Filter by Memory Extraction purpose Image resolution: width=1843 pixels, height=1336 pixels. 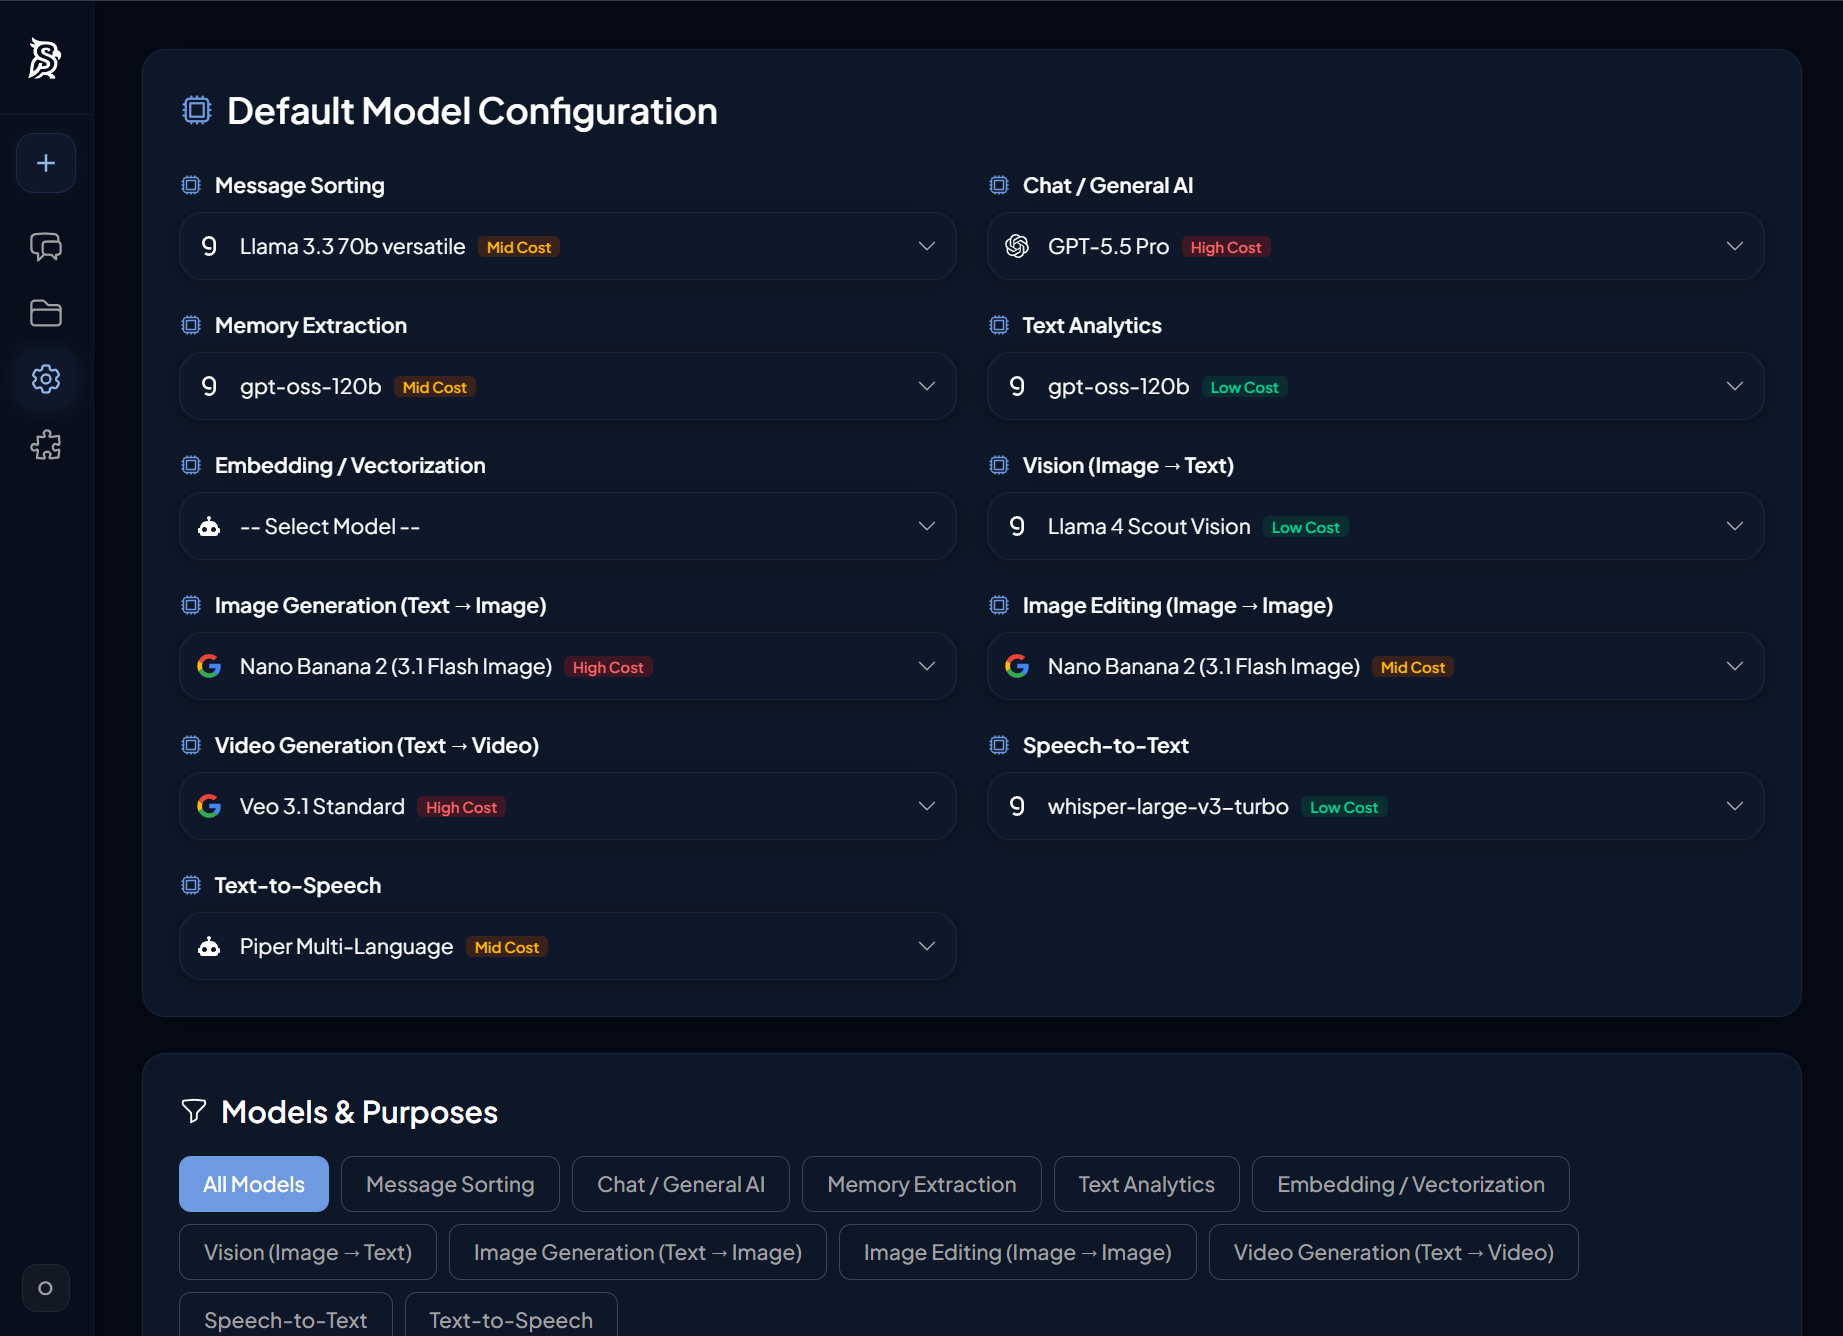(x=922, y=1184)
